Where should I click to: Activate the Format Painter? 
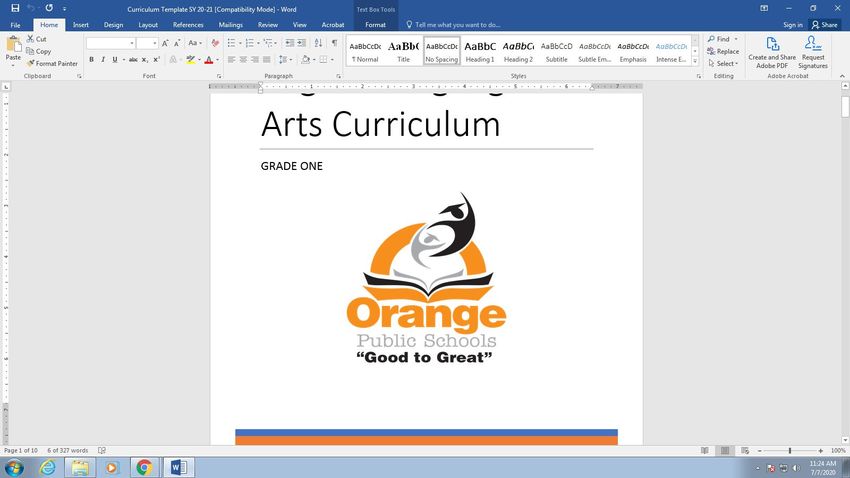tap(52, 63)
